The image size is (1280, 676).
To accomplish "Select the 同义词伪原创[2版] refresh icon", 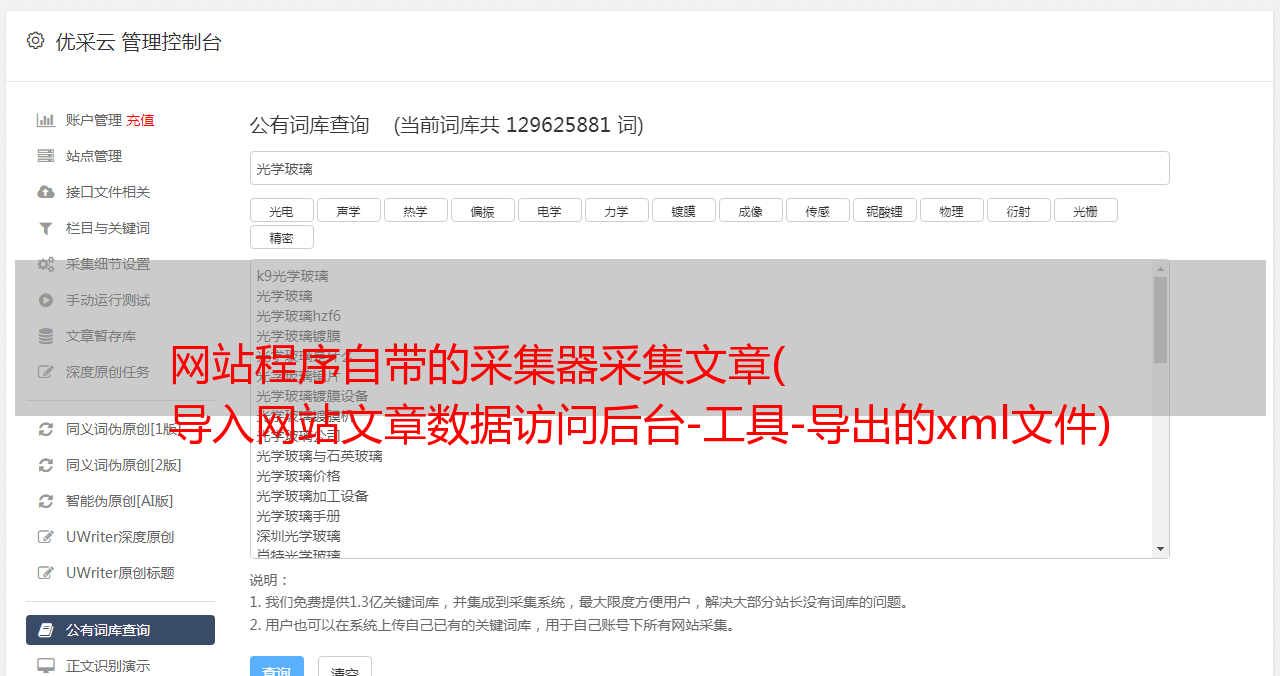I will pyautogui.click(x=45, y=465).
